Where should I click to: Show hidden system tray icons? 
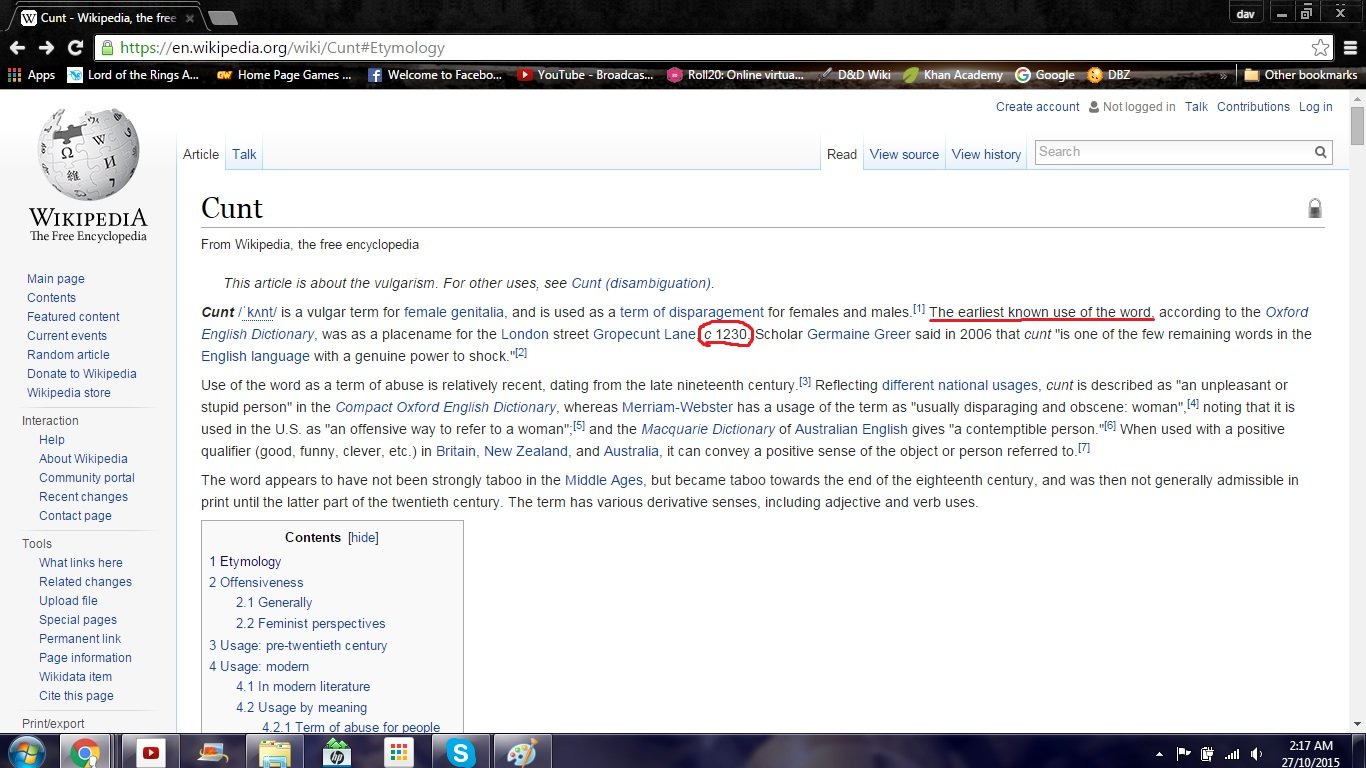[x=1159, y=754]
